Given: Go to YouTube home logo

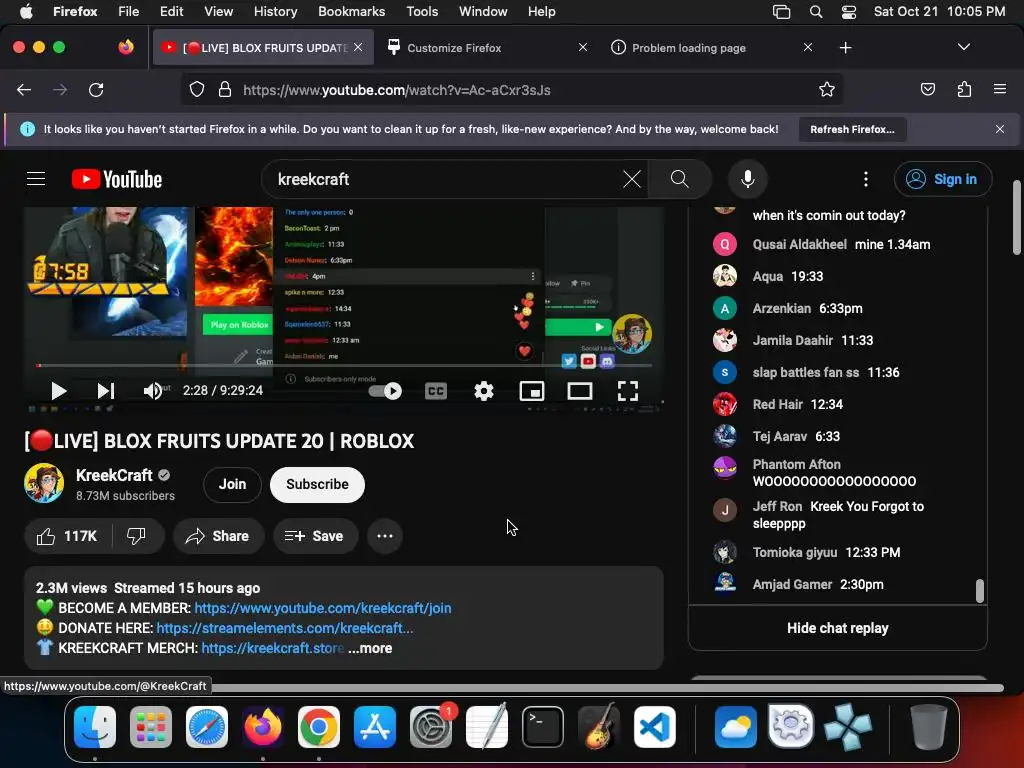Looking at the screenshot, I should (x=117, y=179).
